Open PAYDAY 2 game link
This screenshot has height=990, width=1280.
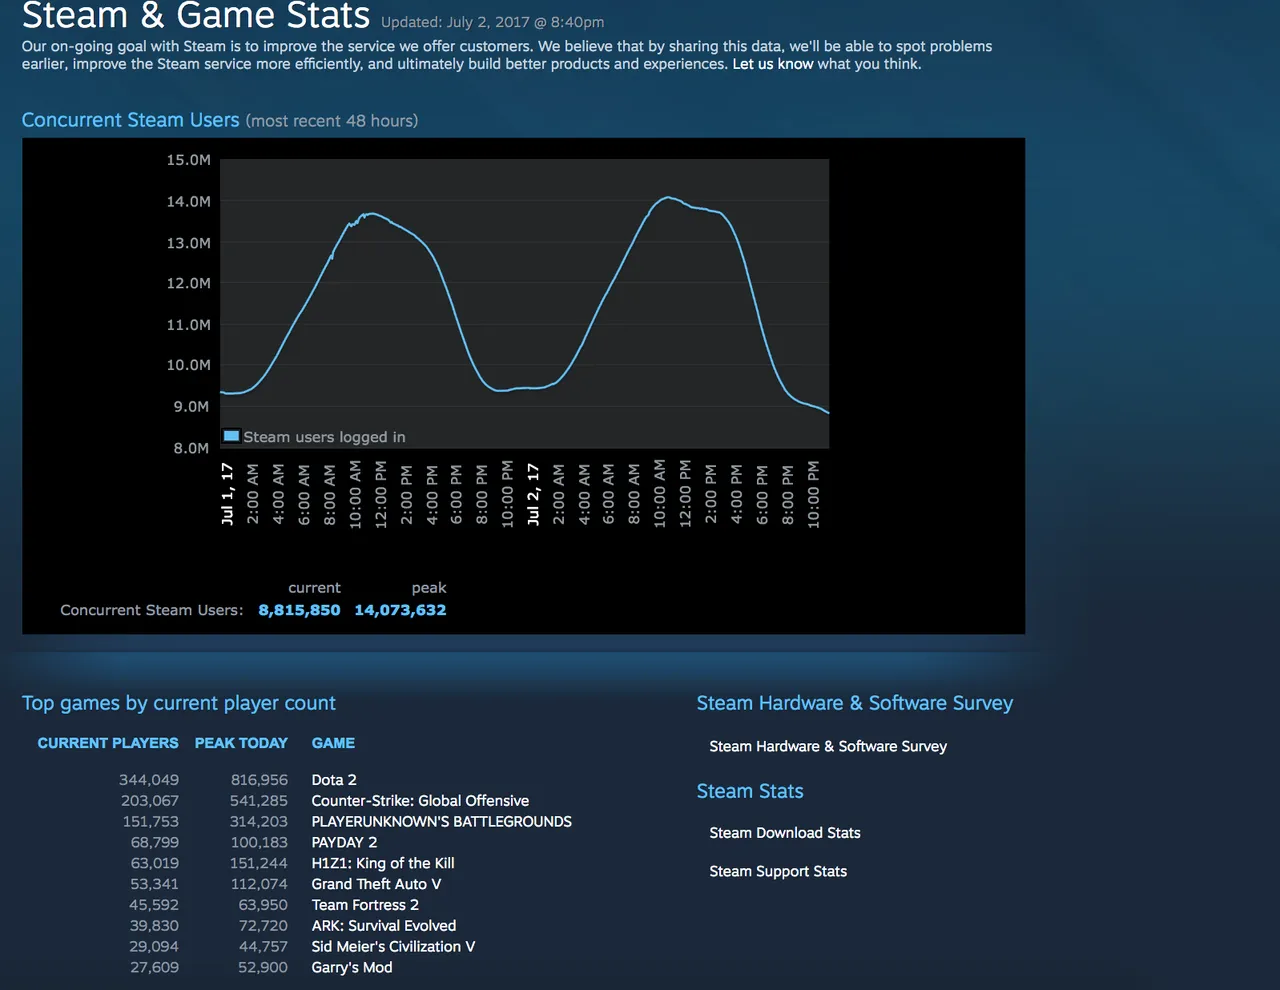[344, 843]
